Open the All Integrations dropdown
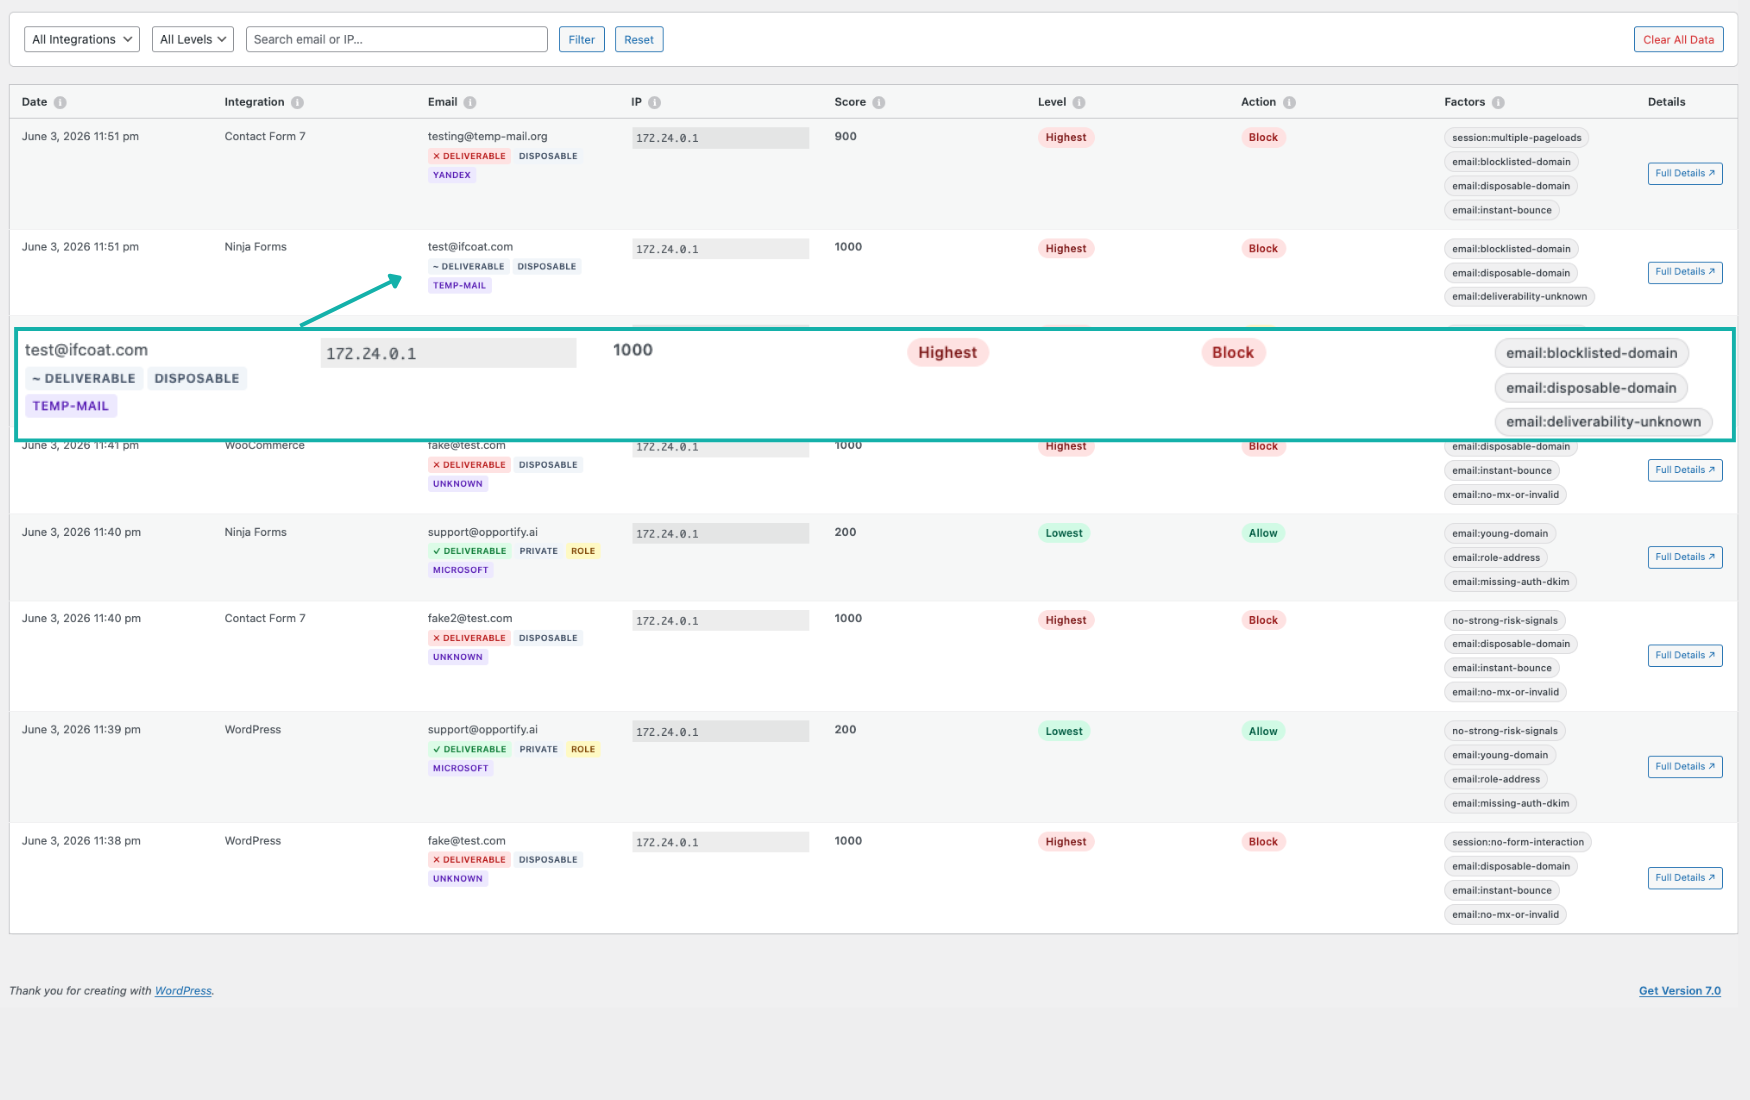The width and height of the screenshot is (1750, 1100). (82, 39)
